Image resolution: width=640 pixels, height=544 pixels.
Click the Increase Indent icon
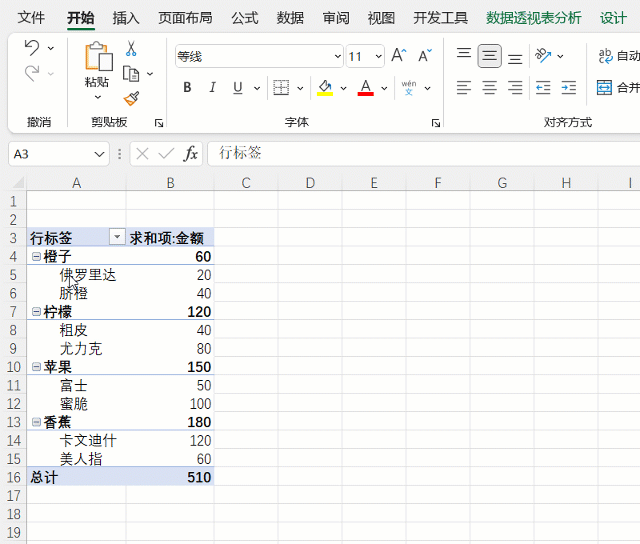(x=568, y=88)
